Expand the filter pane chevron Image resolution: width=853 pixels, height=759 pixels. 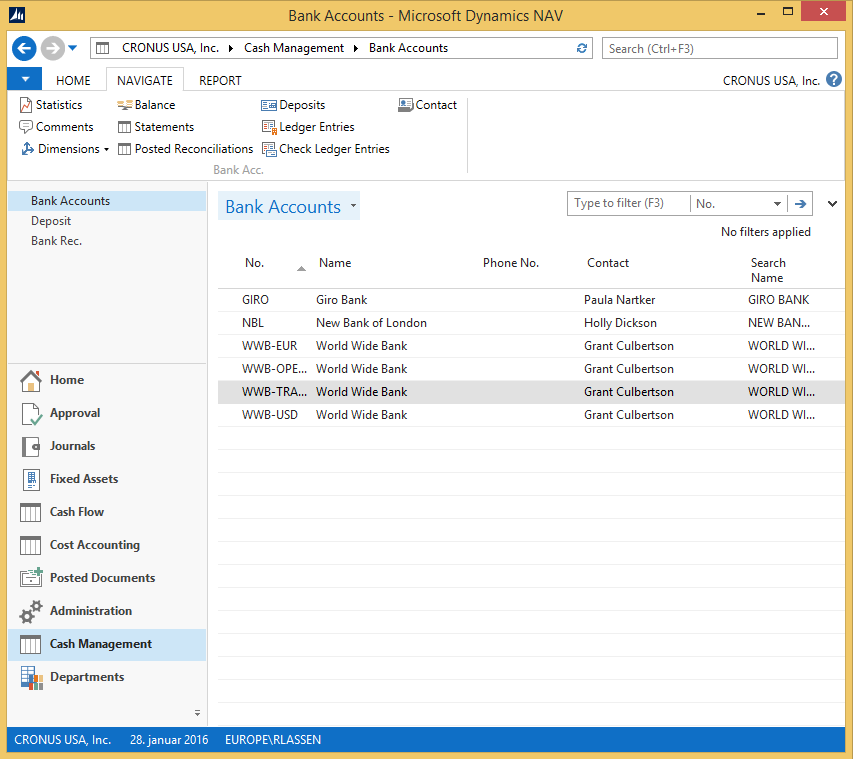[833, 204]
